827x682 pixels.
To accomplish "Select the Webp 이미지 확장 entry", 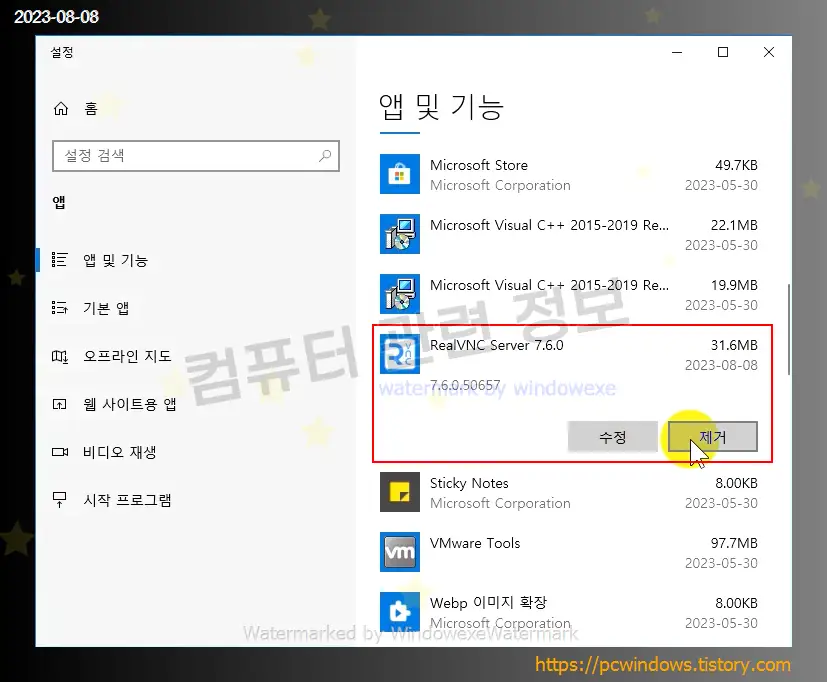I will point(488,603).
